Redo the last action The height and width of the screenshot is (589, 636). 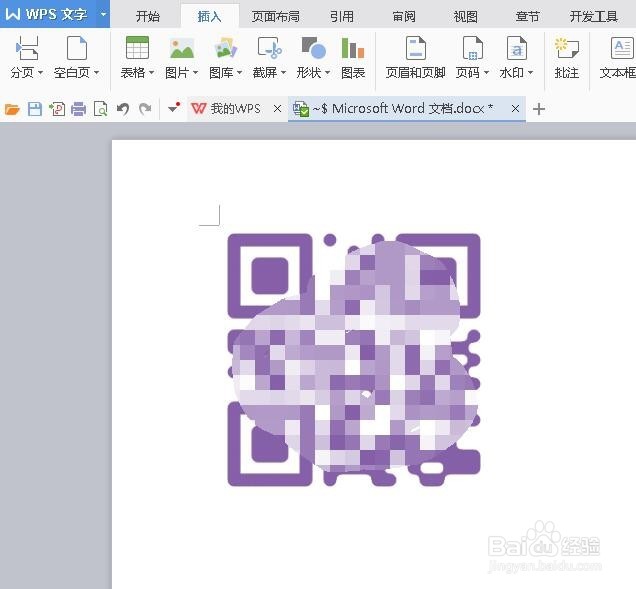click(145, 109)
